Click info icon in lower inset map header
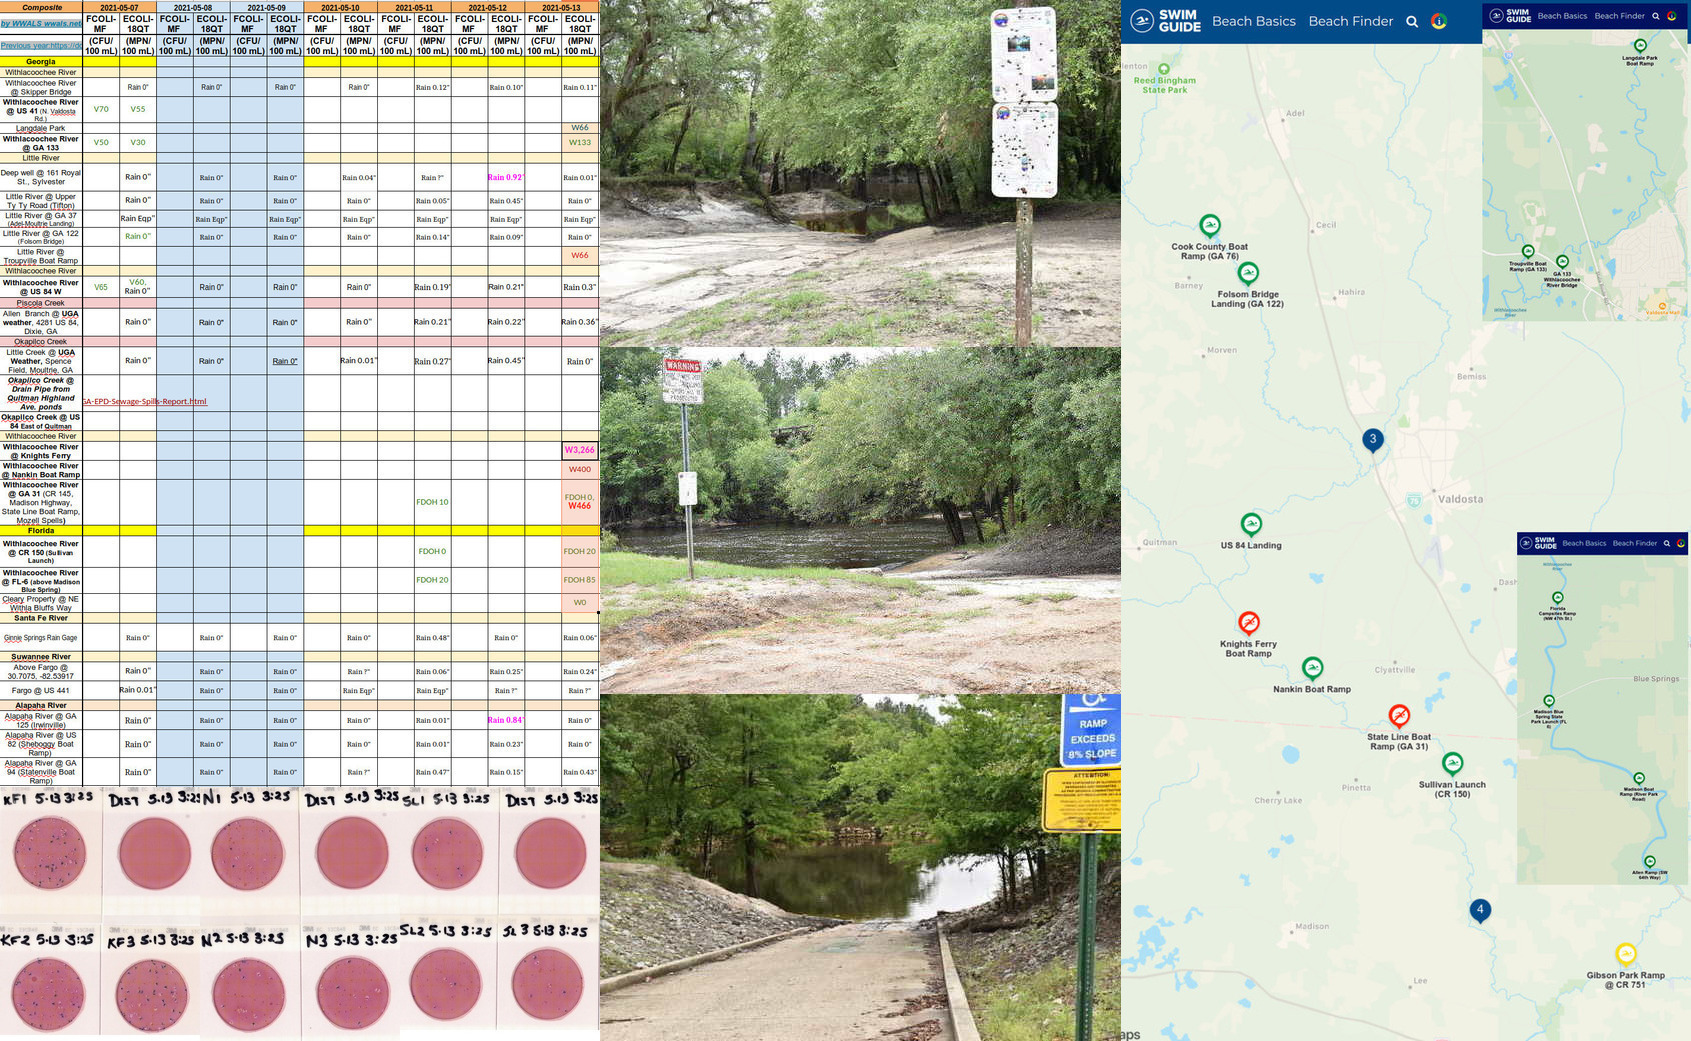This screenshot has width=1691, height=1041. click(1681, 543)
